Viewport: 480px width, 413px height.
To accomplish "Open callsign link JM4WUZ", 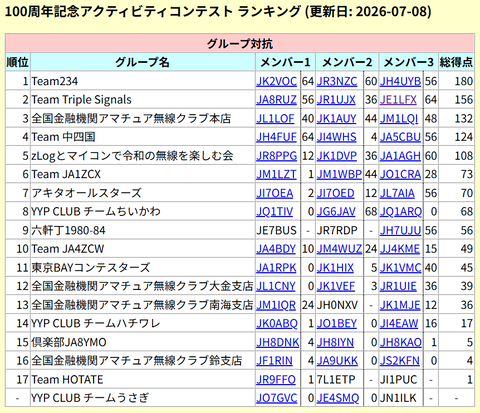I will 339,249.
